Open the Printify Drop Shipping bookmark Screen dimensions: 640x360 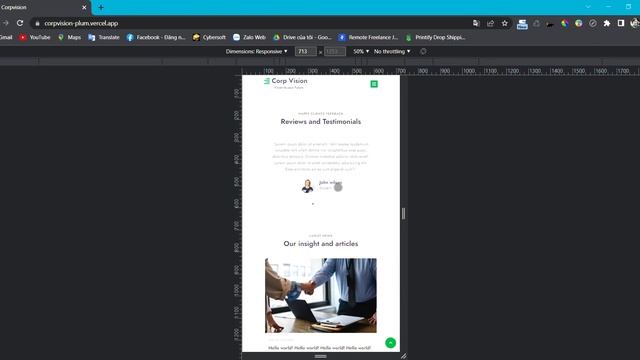tap(435, 37)
